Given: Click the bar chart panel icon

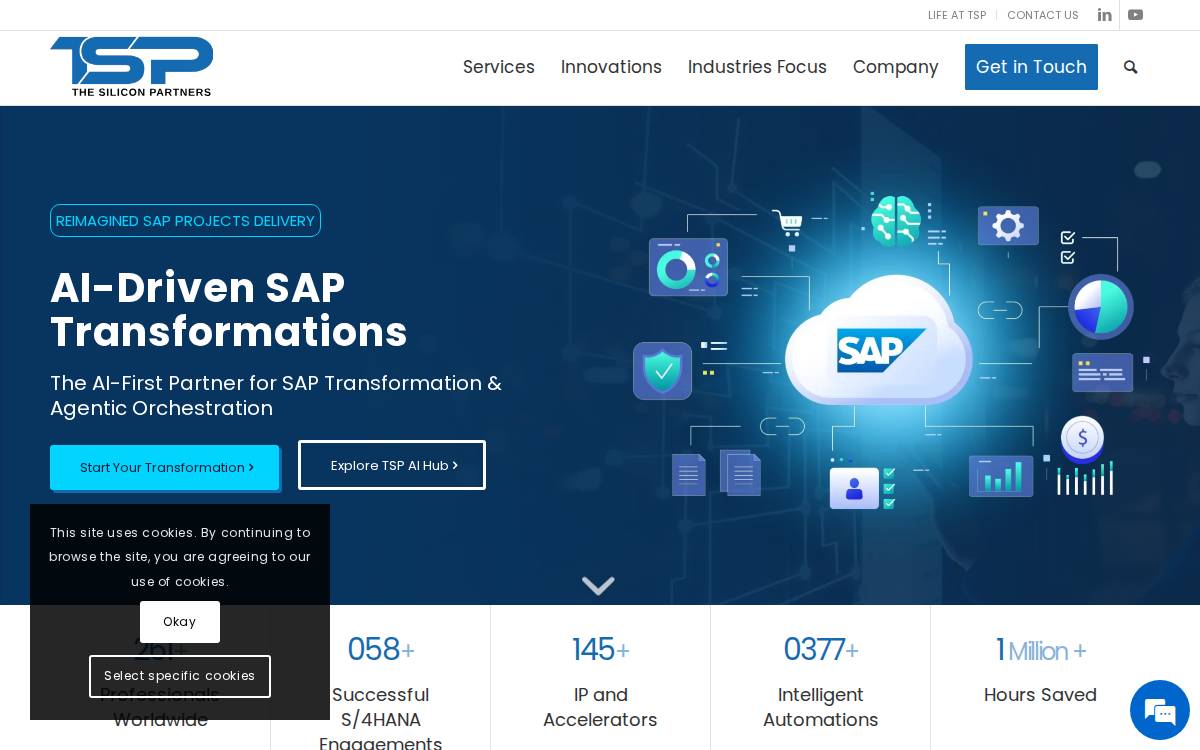Looking at the screenshot, I should click(1000, 476).
